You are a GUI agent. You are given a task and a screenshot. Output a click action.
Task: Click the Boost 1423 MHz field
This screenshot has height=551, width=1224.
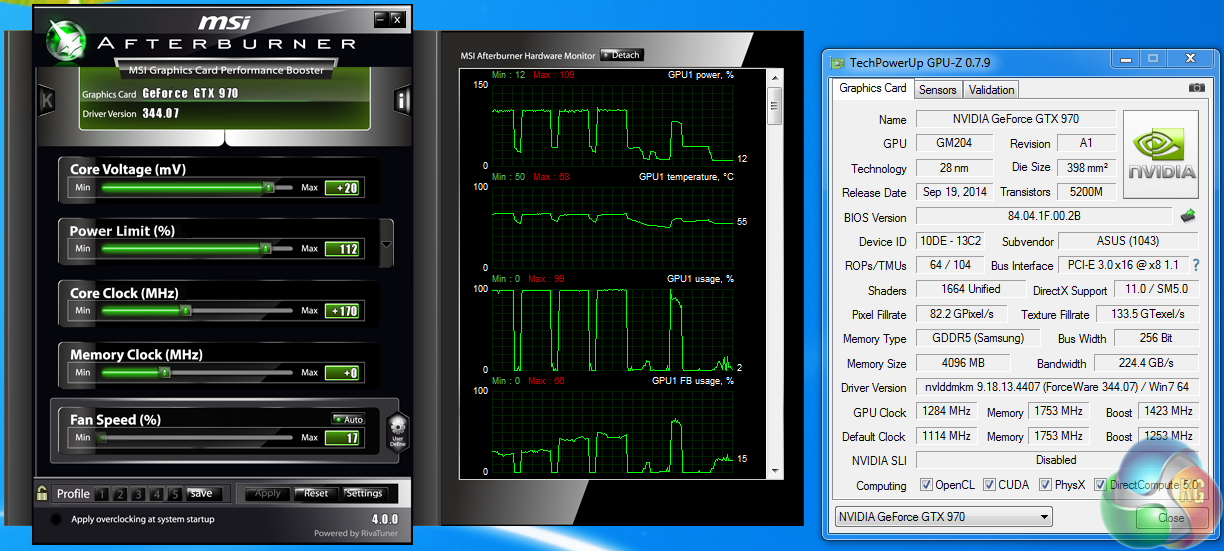tap(1167, 411)
